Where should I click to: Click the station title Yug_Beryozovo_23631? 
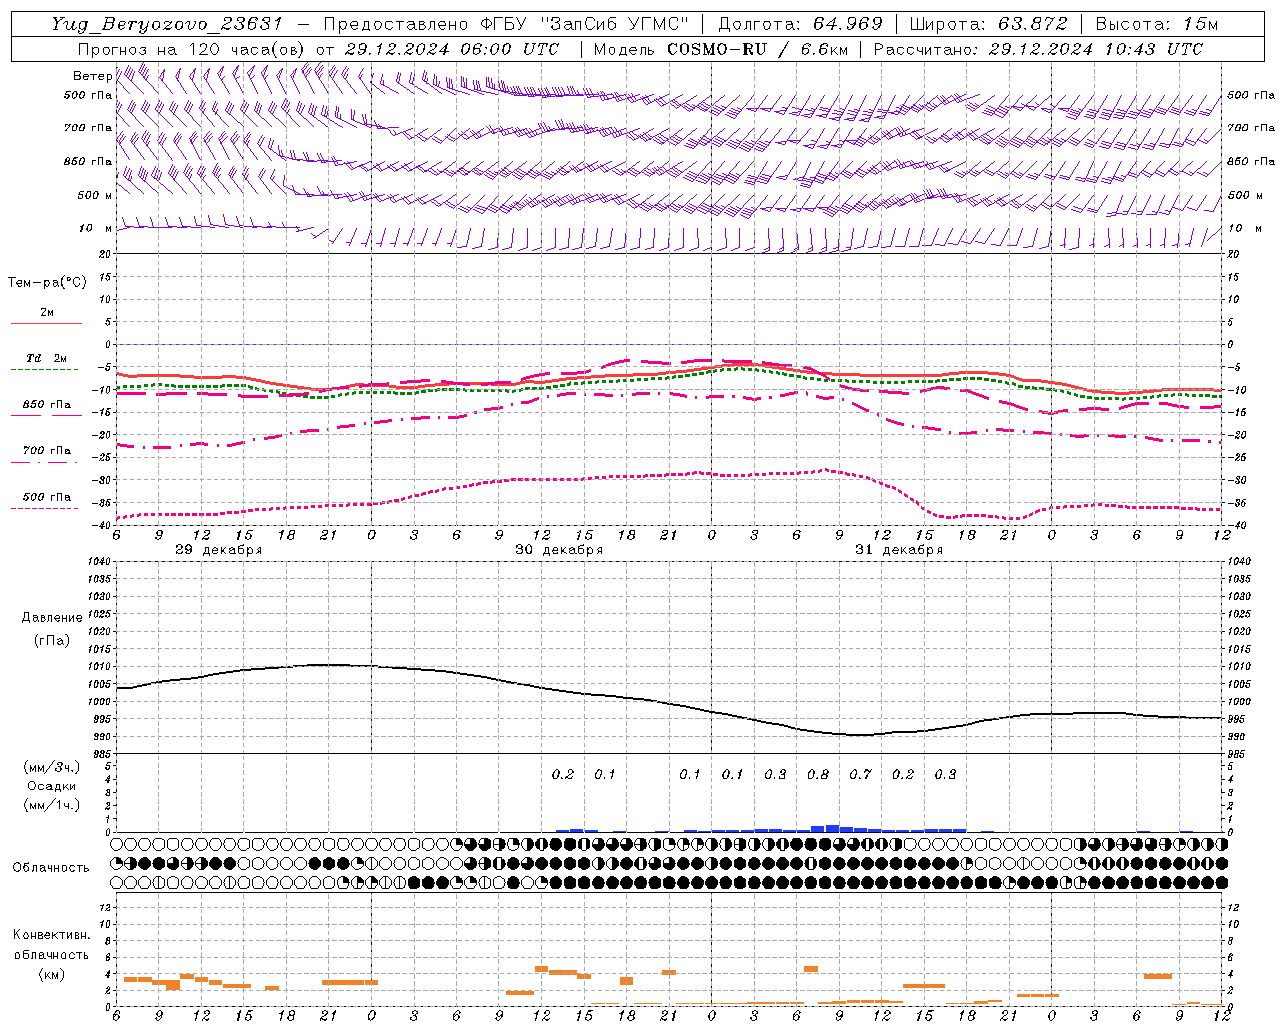click(x=167, y=24)
